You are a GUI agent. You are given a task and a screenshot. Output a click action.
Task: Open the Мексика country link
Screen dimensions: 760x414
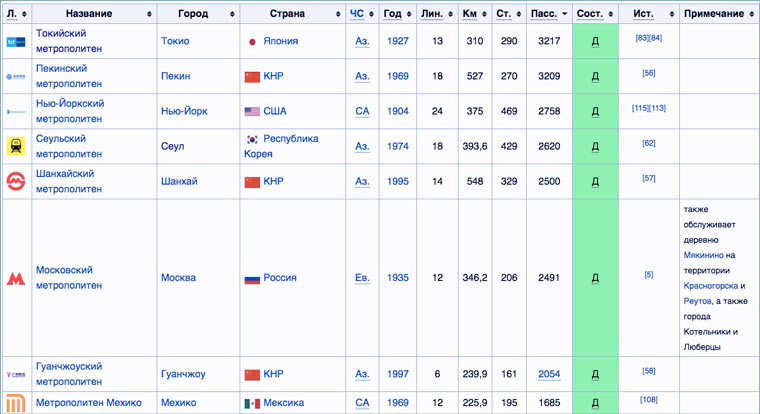[284, 403]
